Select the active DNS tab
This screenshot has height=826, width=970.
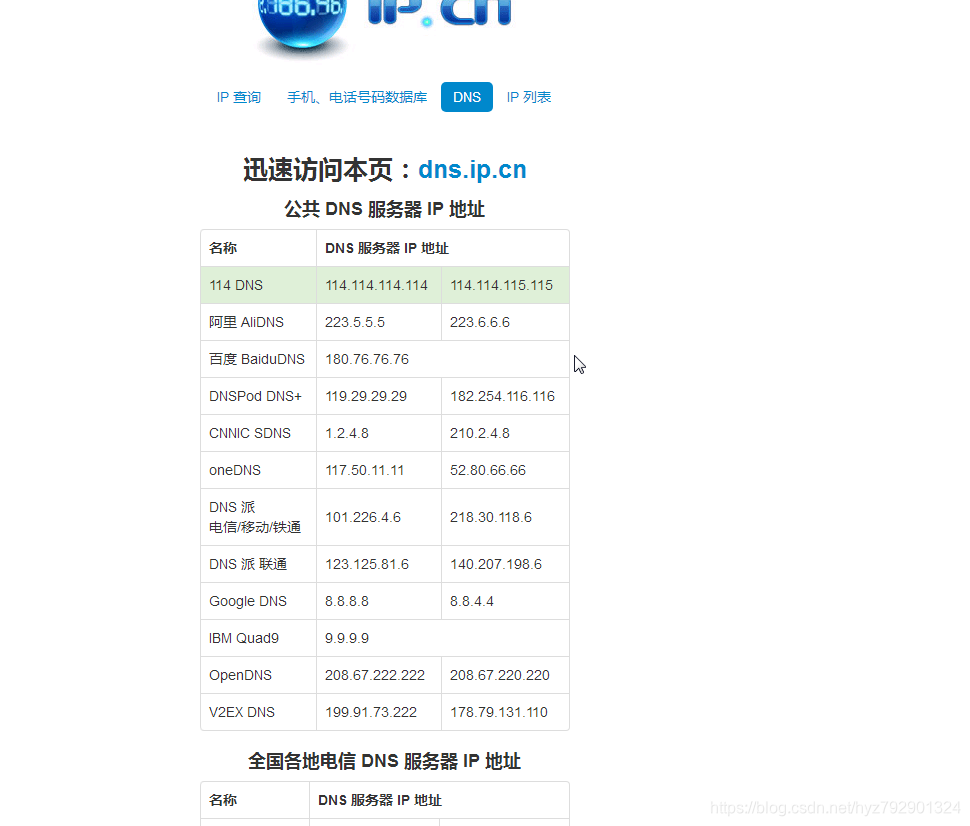point(466,97)
